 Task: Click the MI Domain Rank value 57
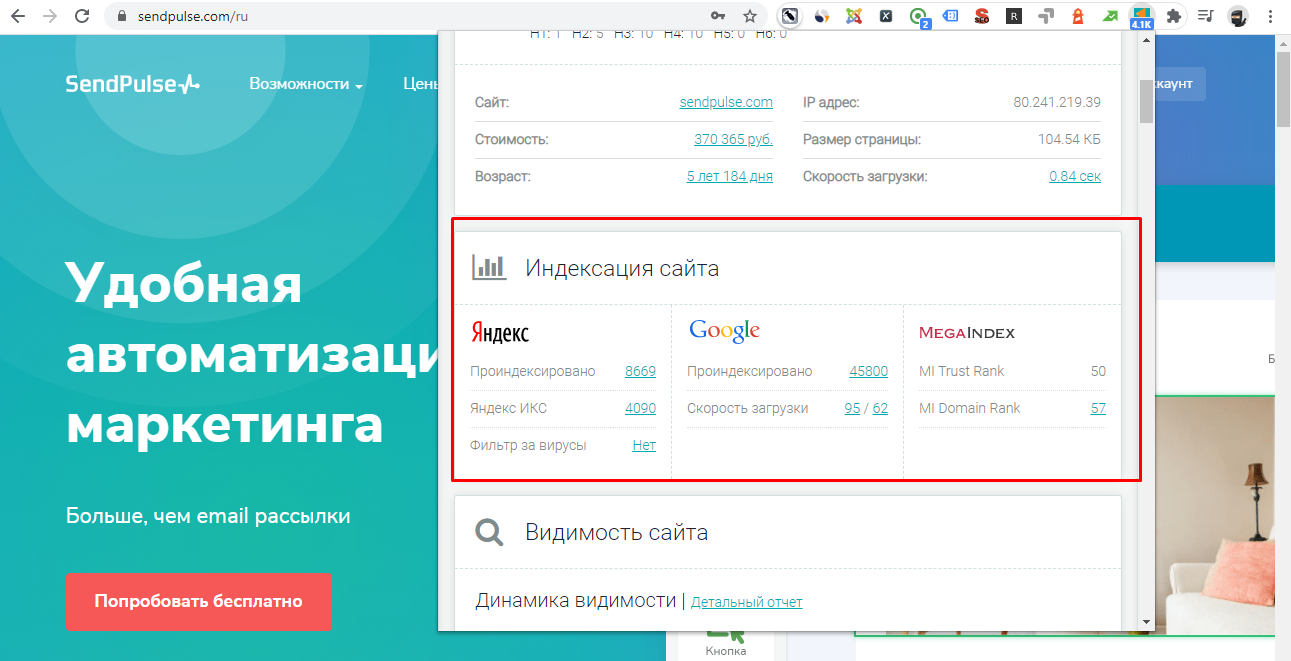pos(1098,408)
